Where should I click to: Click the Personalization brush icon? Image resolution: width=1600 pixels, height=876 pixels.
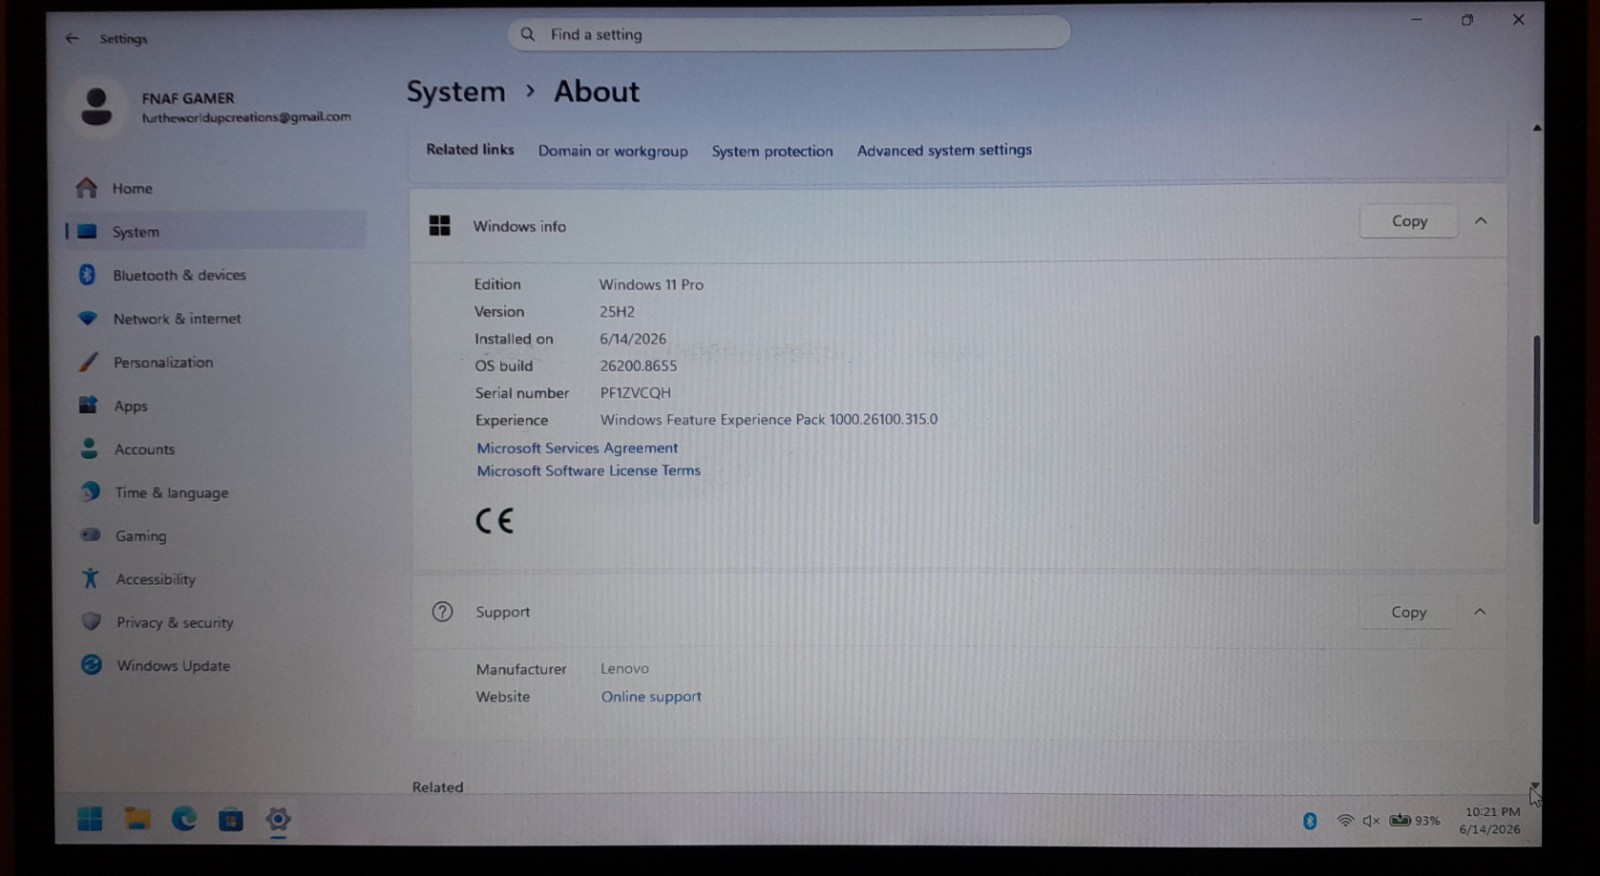88,361
